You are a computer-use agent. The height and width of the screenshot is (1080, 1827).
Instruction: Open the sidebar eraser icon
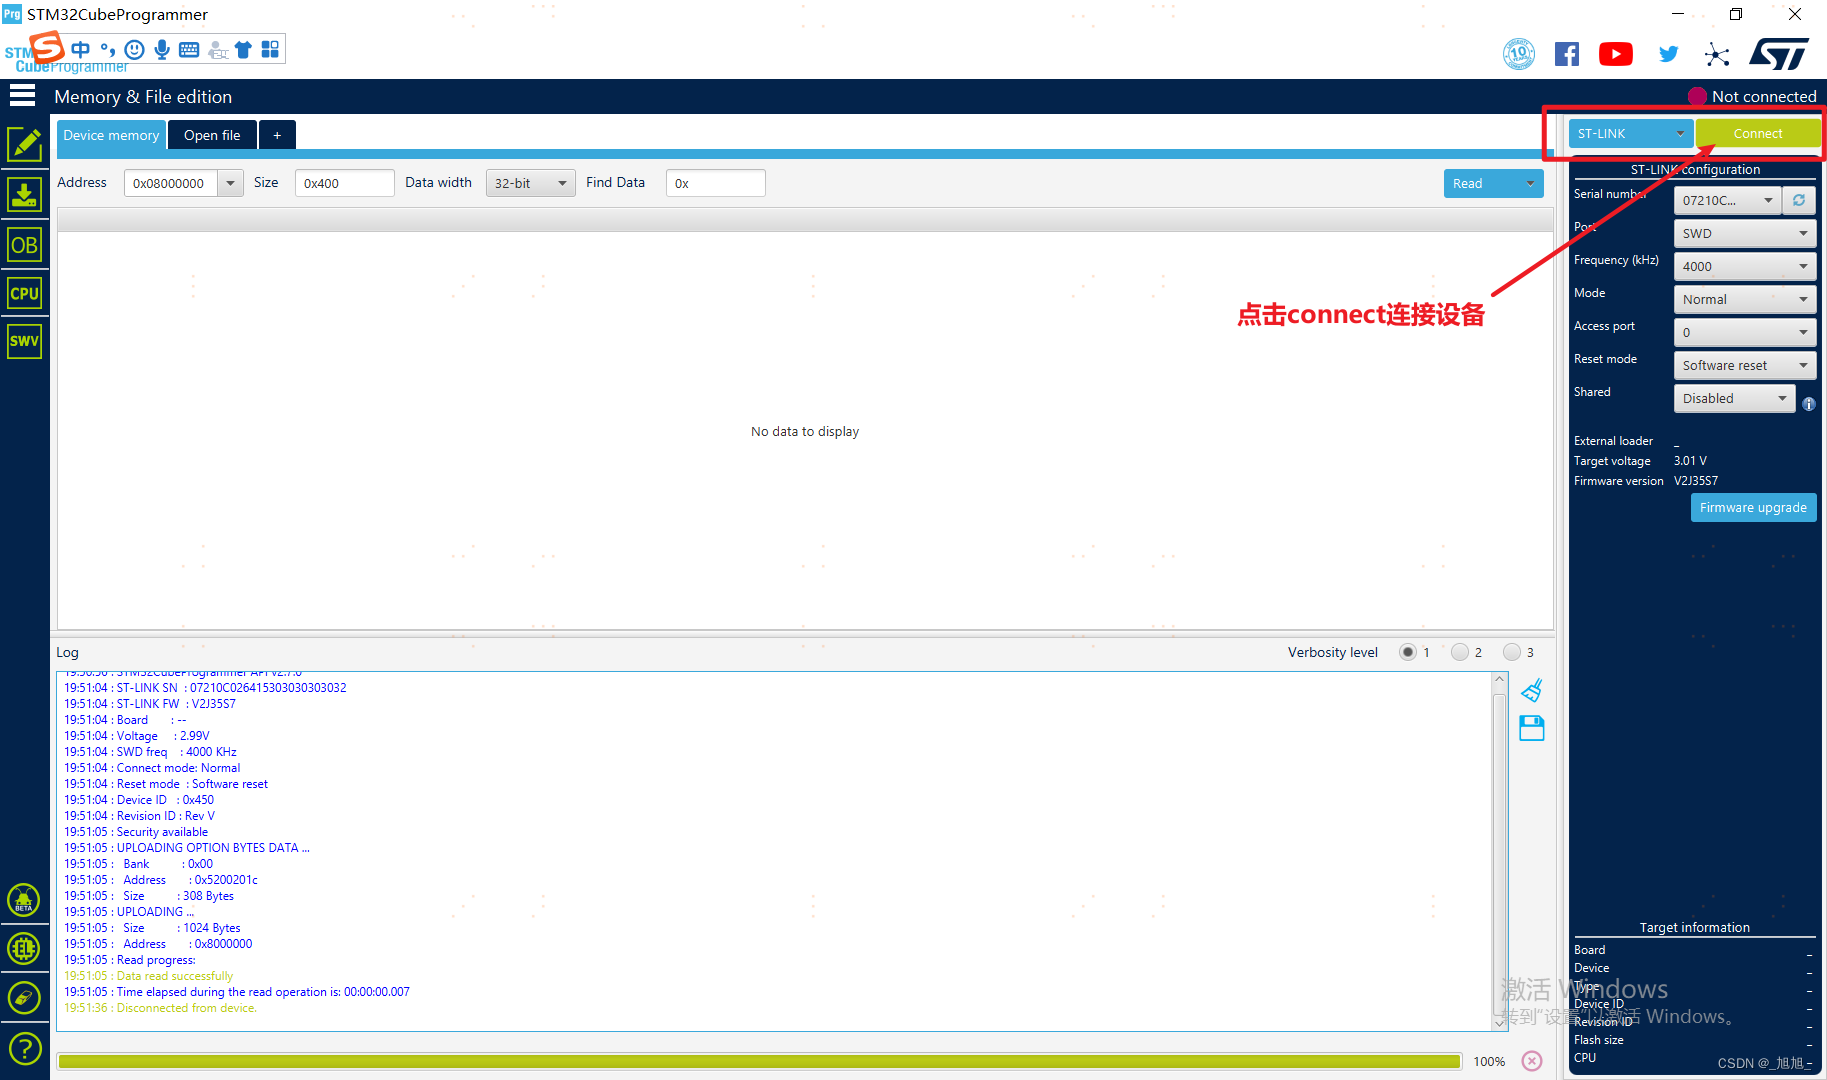pyautogui.click(x=24, y=997)
